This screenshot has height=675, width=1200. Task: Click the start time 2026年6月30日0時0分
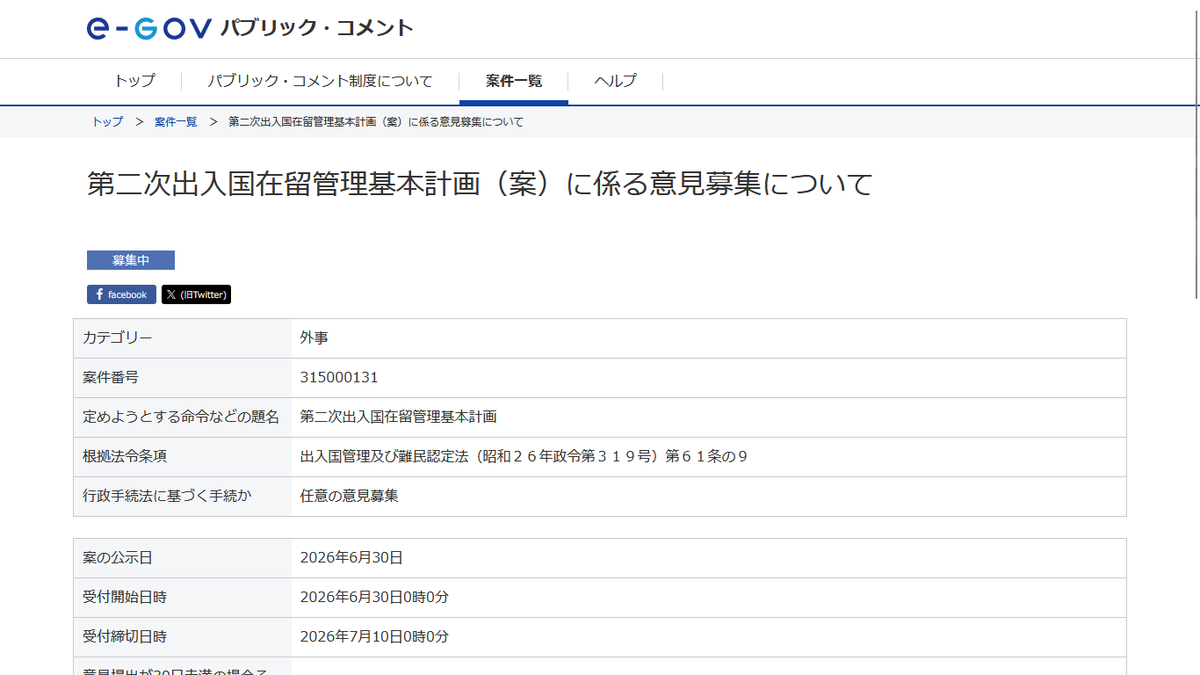374,597
